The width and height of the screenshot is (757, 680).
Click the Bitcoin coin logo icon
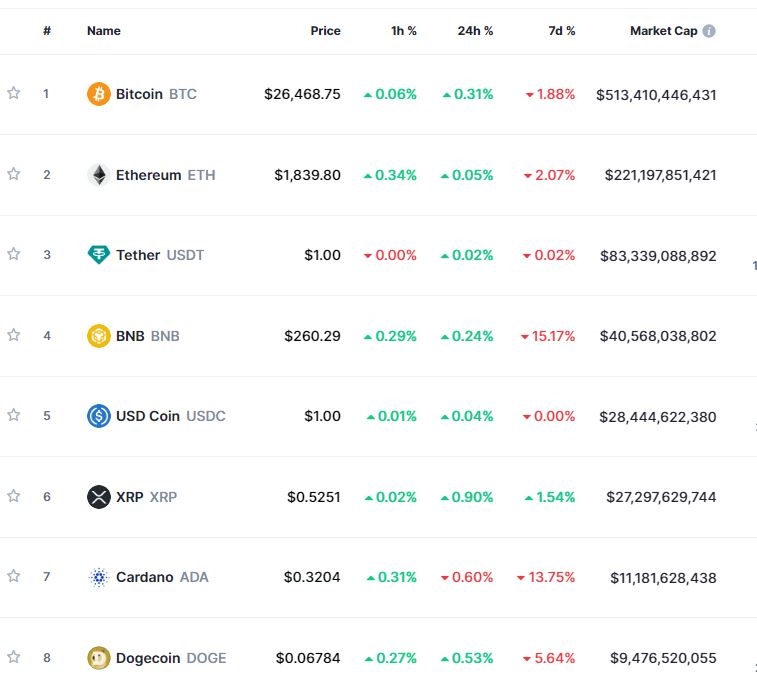(98, 94)
